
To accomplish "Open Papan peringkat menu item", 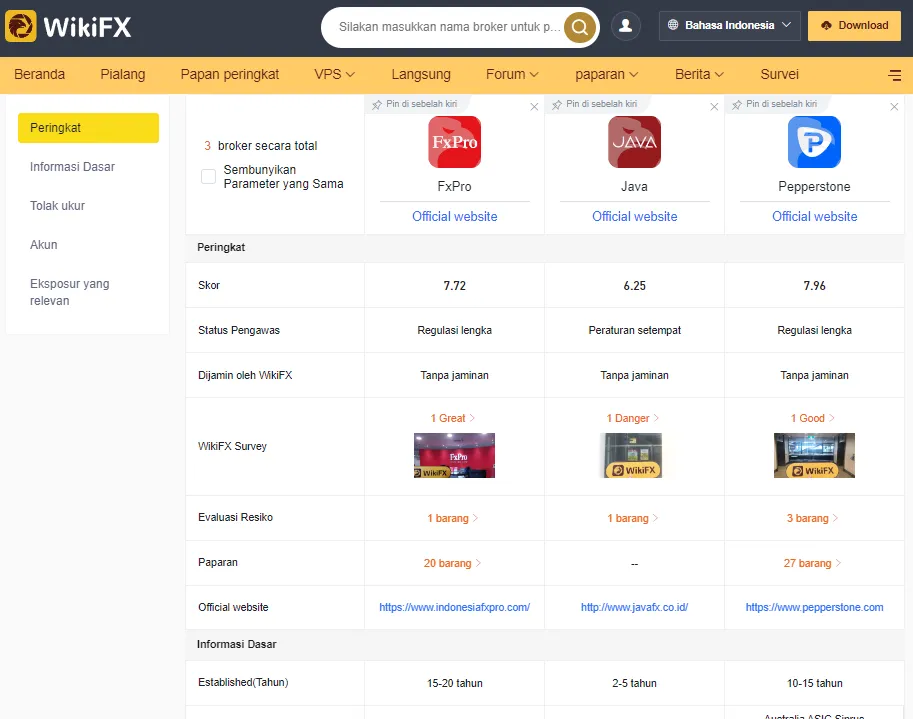I will [x=229, y=75].
